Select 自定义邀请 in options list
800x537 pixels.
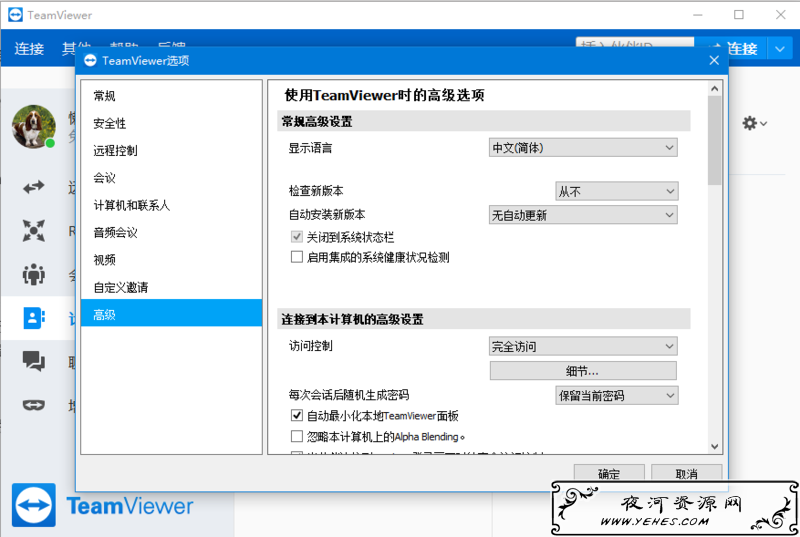(171, 287)
